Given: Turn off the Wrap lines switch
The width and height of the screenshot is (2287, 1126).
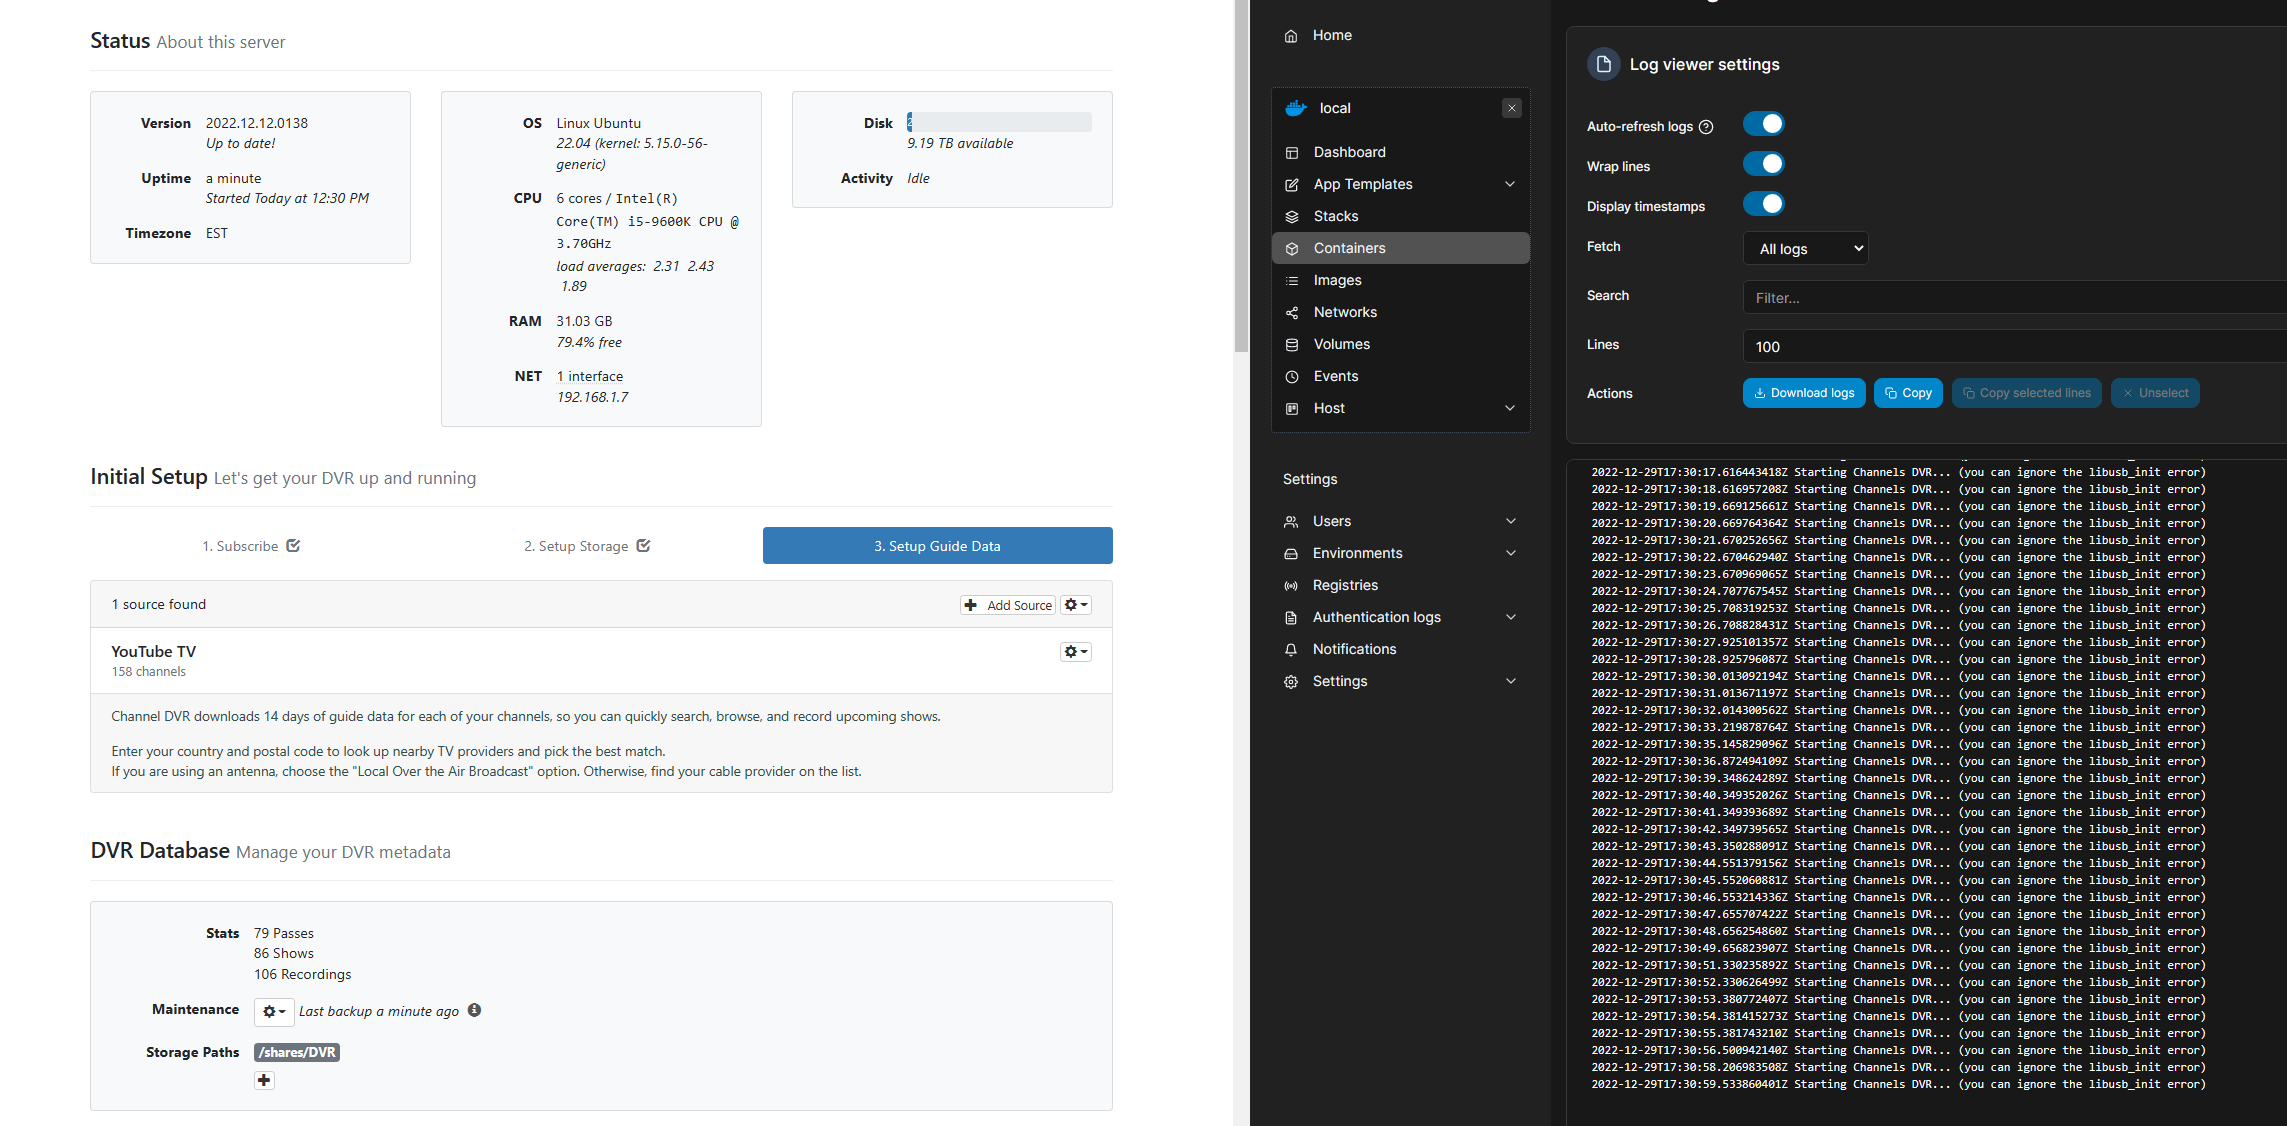Looking at the screenshot, I should click(x=1763, y=164).
